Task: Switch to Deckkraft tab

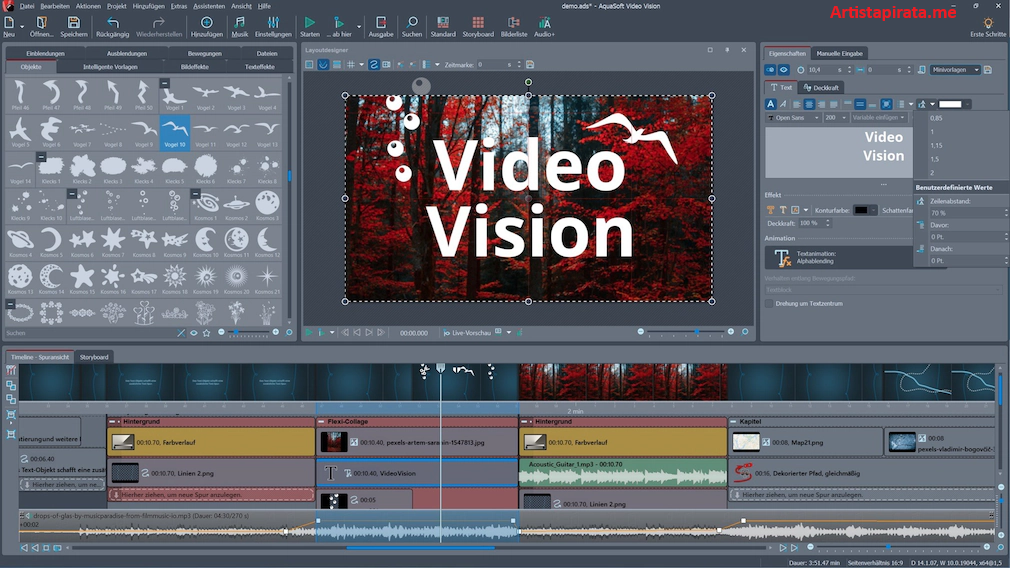Action: click(x=821, y=88)
